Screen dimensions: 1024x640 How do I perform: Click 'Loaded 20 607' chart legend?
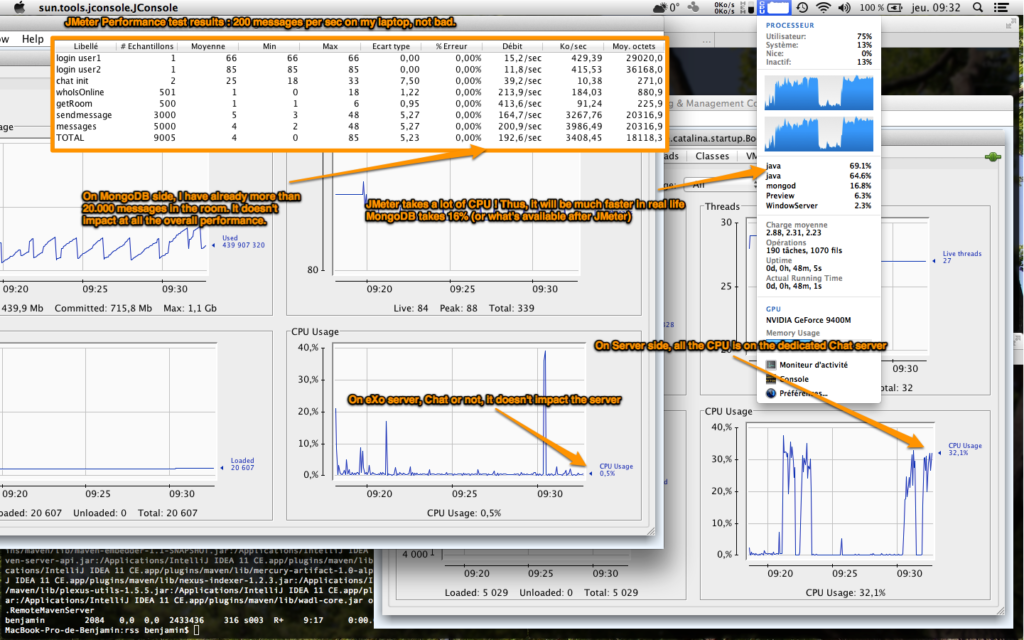[238, 464]
